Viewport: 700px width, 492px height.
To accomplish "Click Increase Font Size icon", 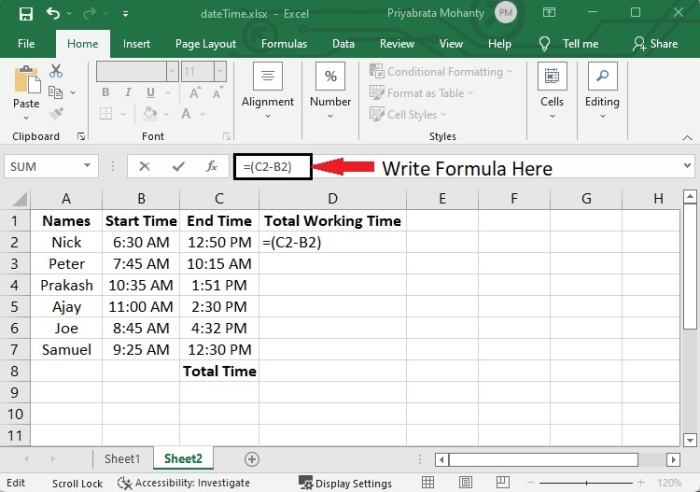I will [x=195, y=93].
